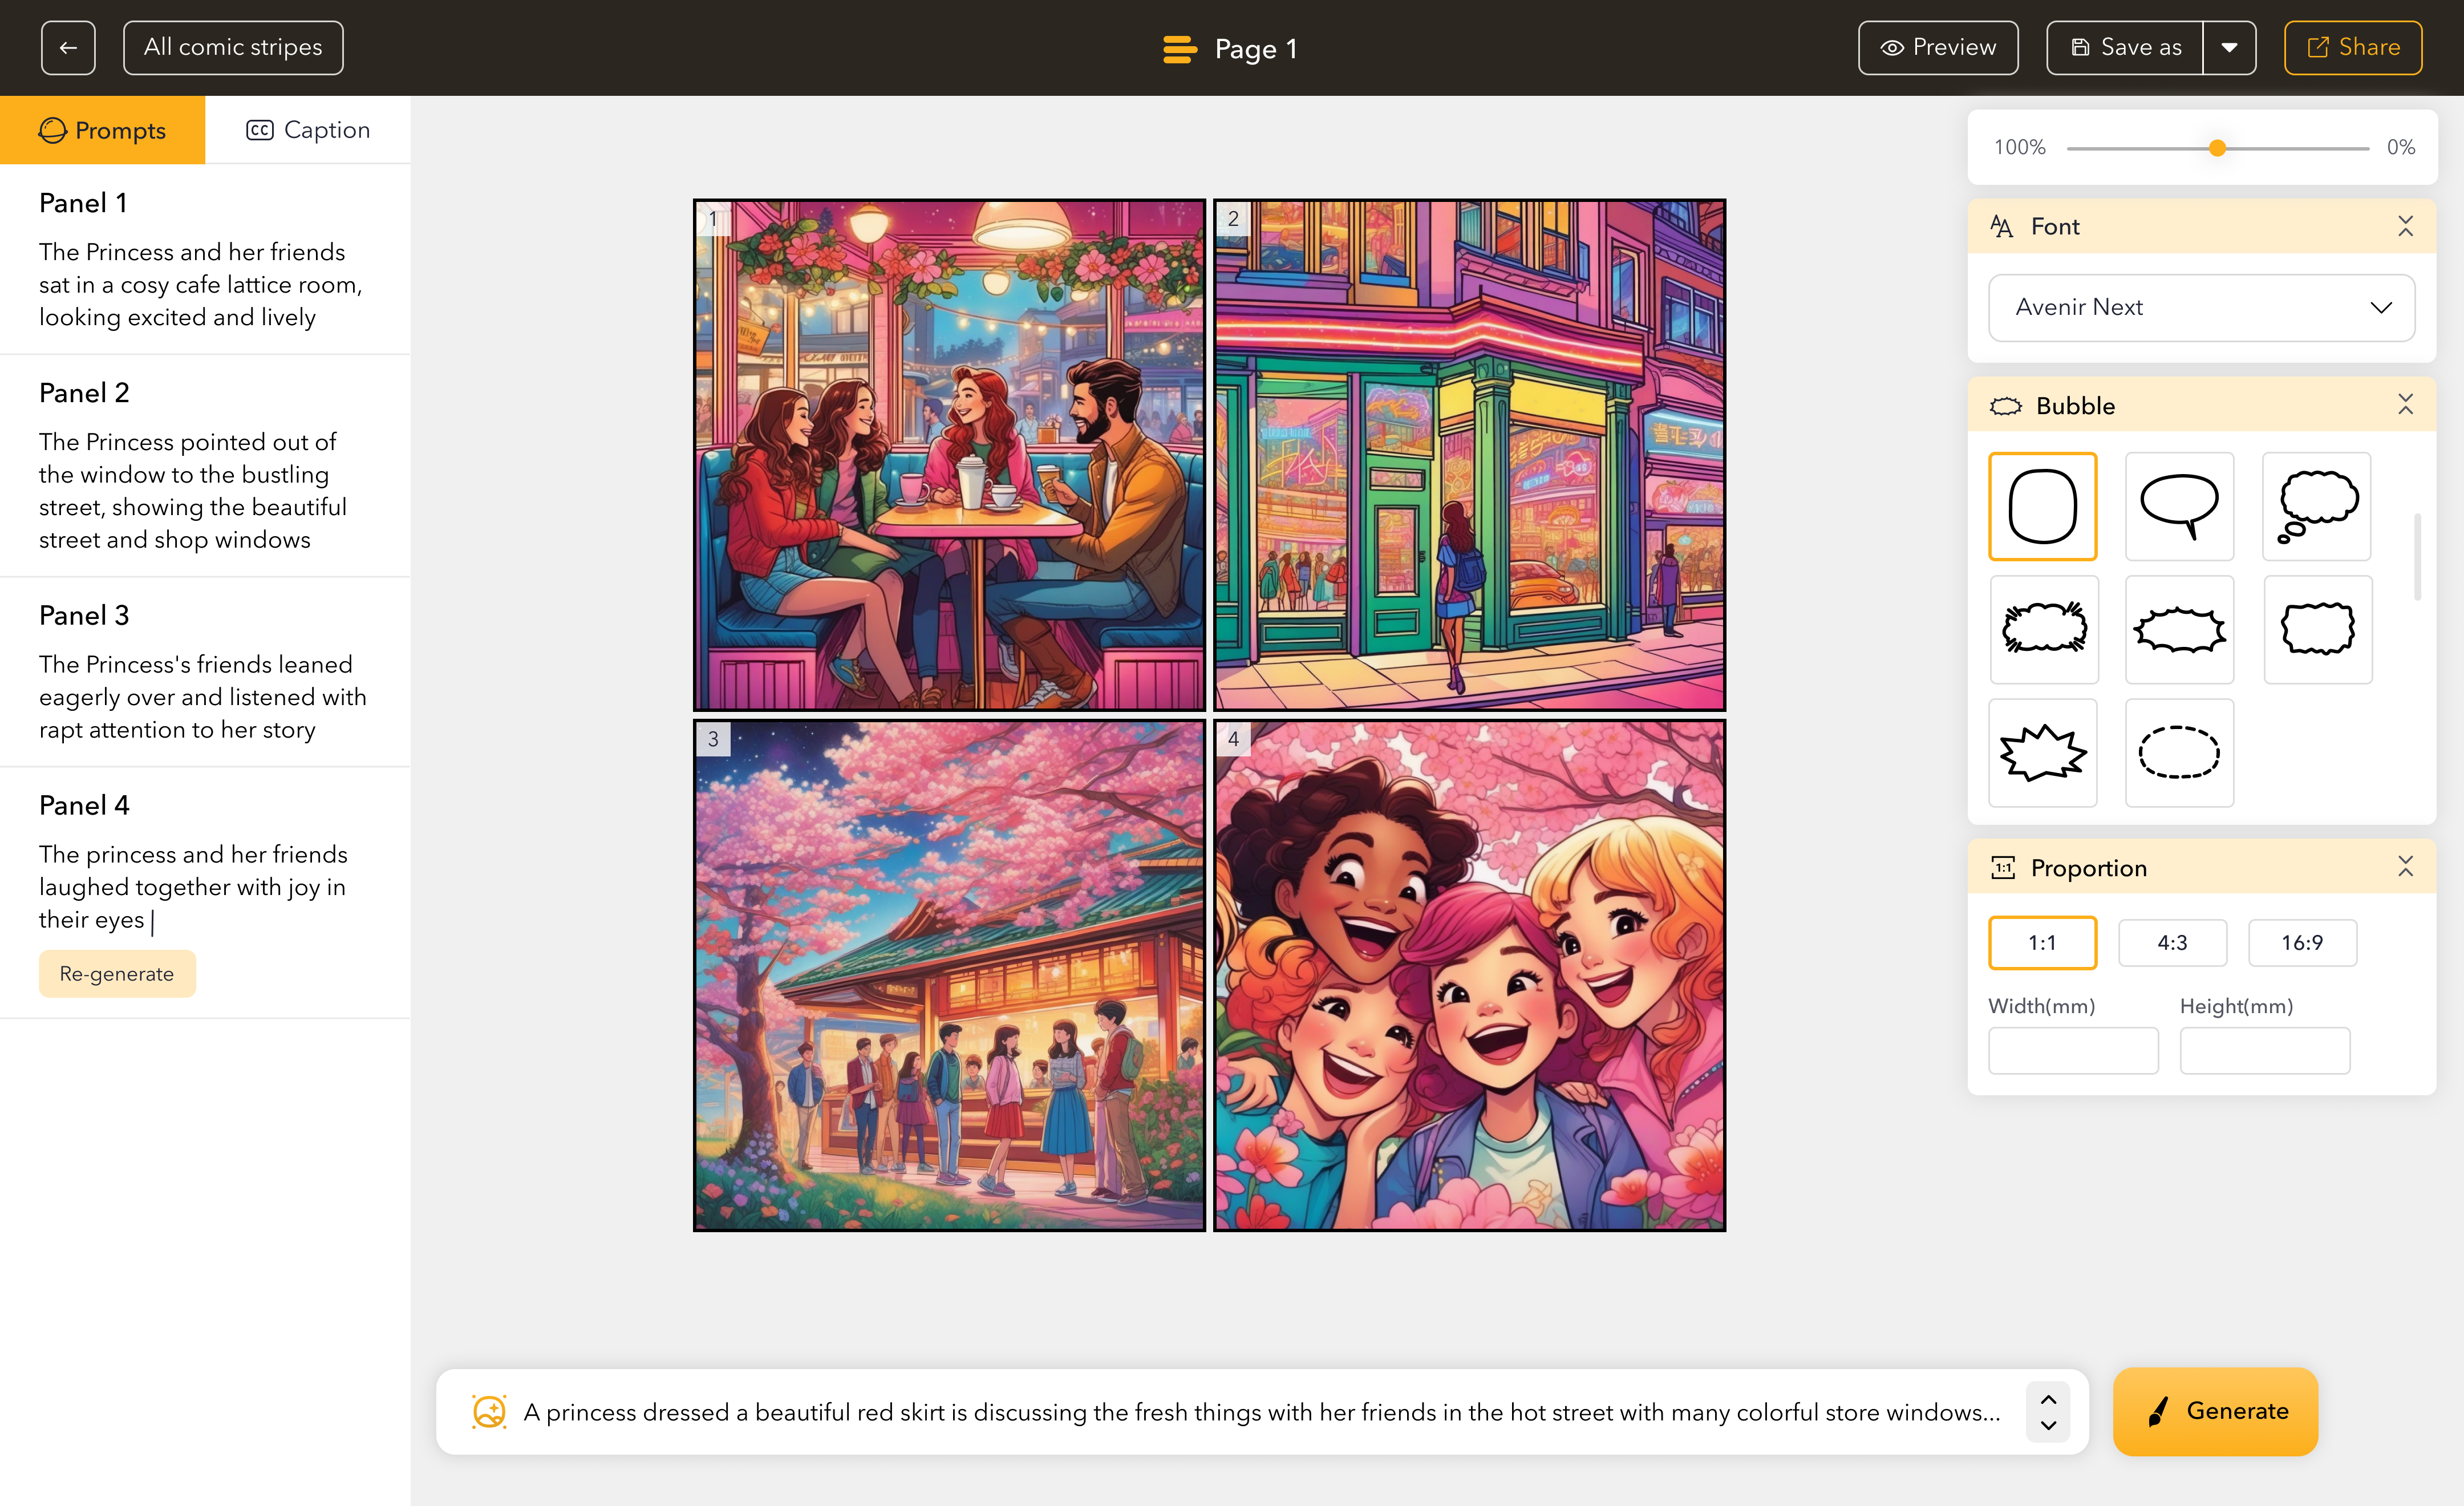2464x1506 pixels.
Task: Open the Avenir Next font dropdown
Action: tap(2200, 307)
